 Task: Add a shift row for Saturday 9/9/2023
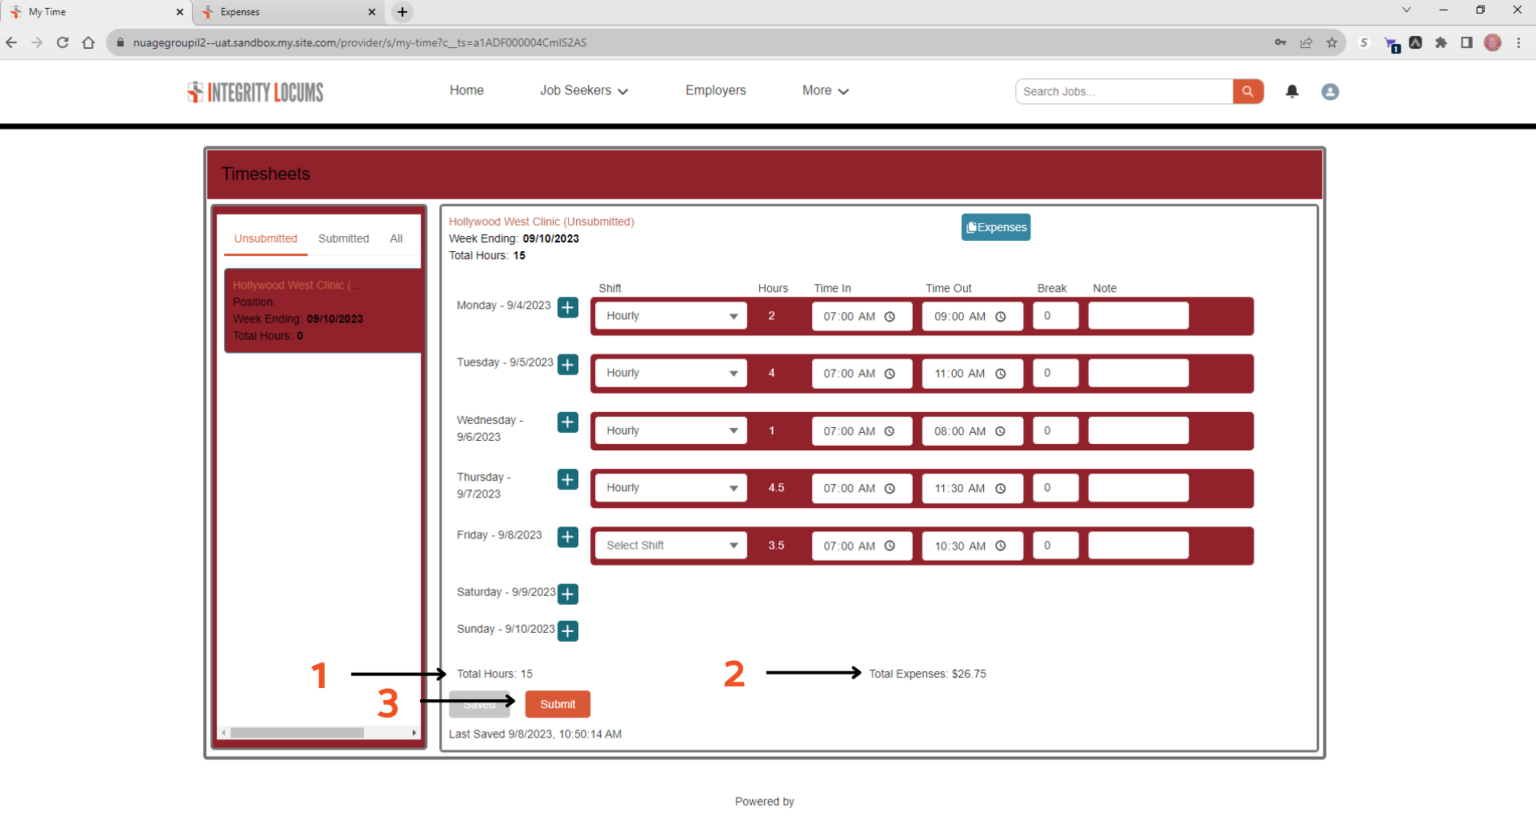pos(567,594)
